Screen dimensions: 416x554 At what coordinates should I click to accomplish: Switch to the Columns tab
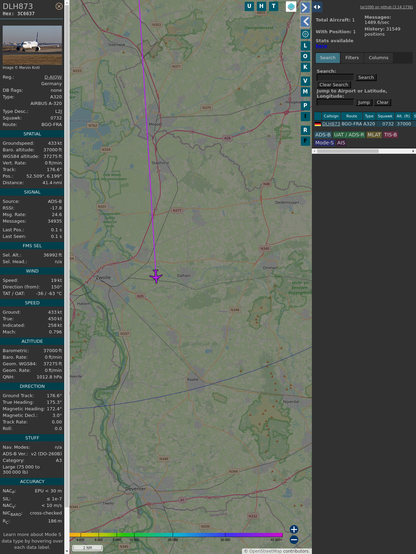pyautogui.click(x=378, y=58)
